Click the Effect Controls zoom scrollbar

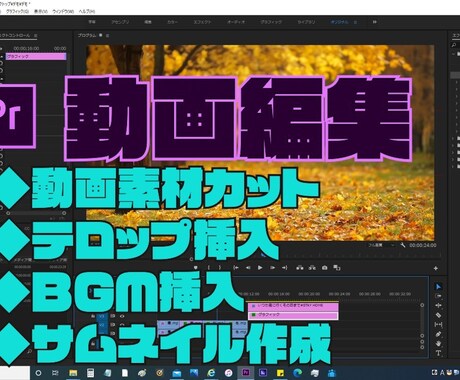point(36,213)
